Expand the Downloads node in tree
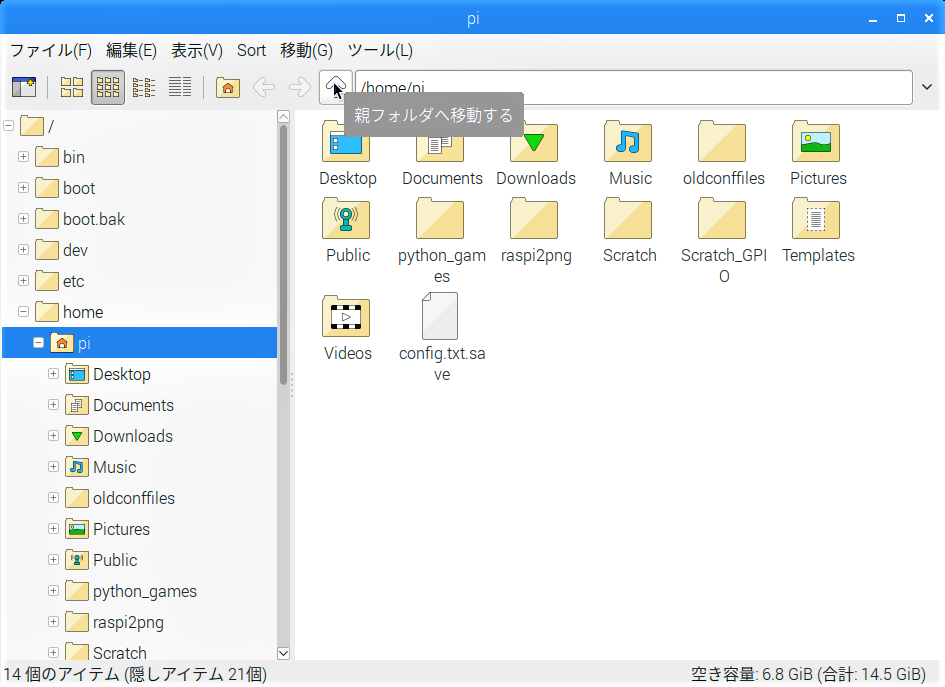 (54, 436)
